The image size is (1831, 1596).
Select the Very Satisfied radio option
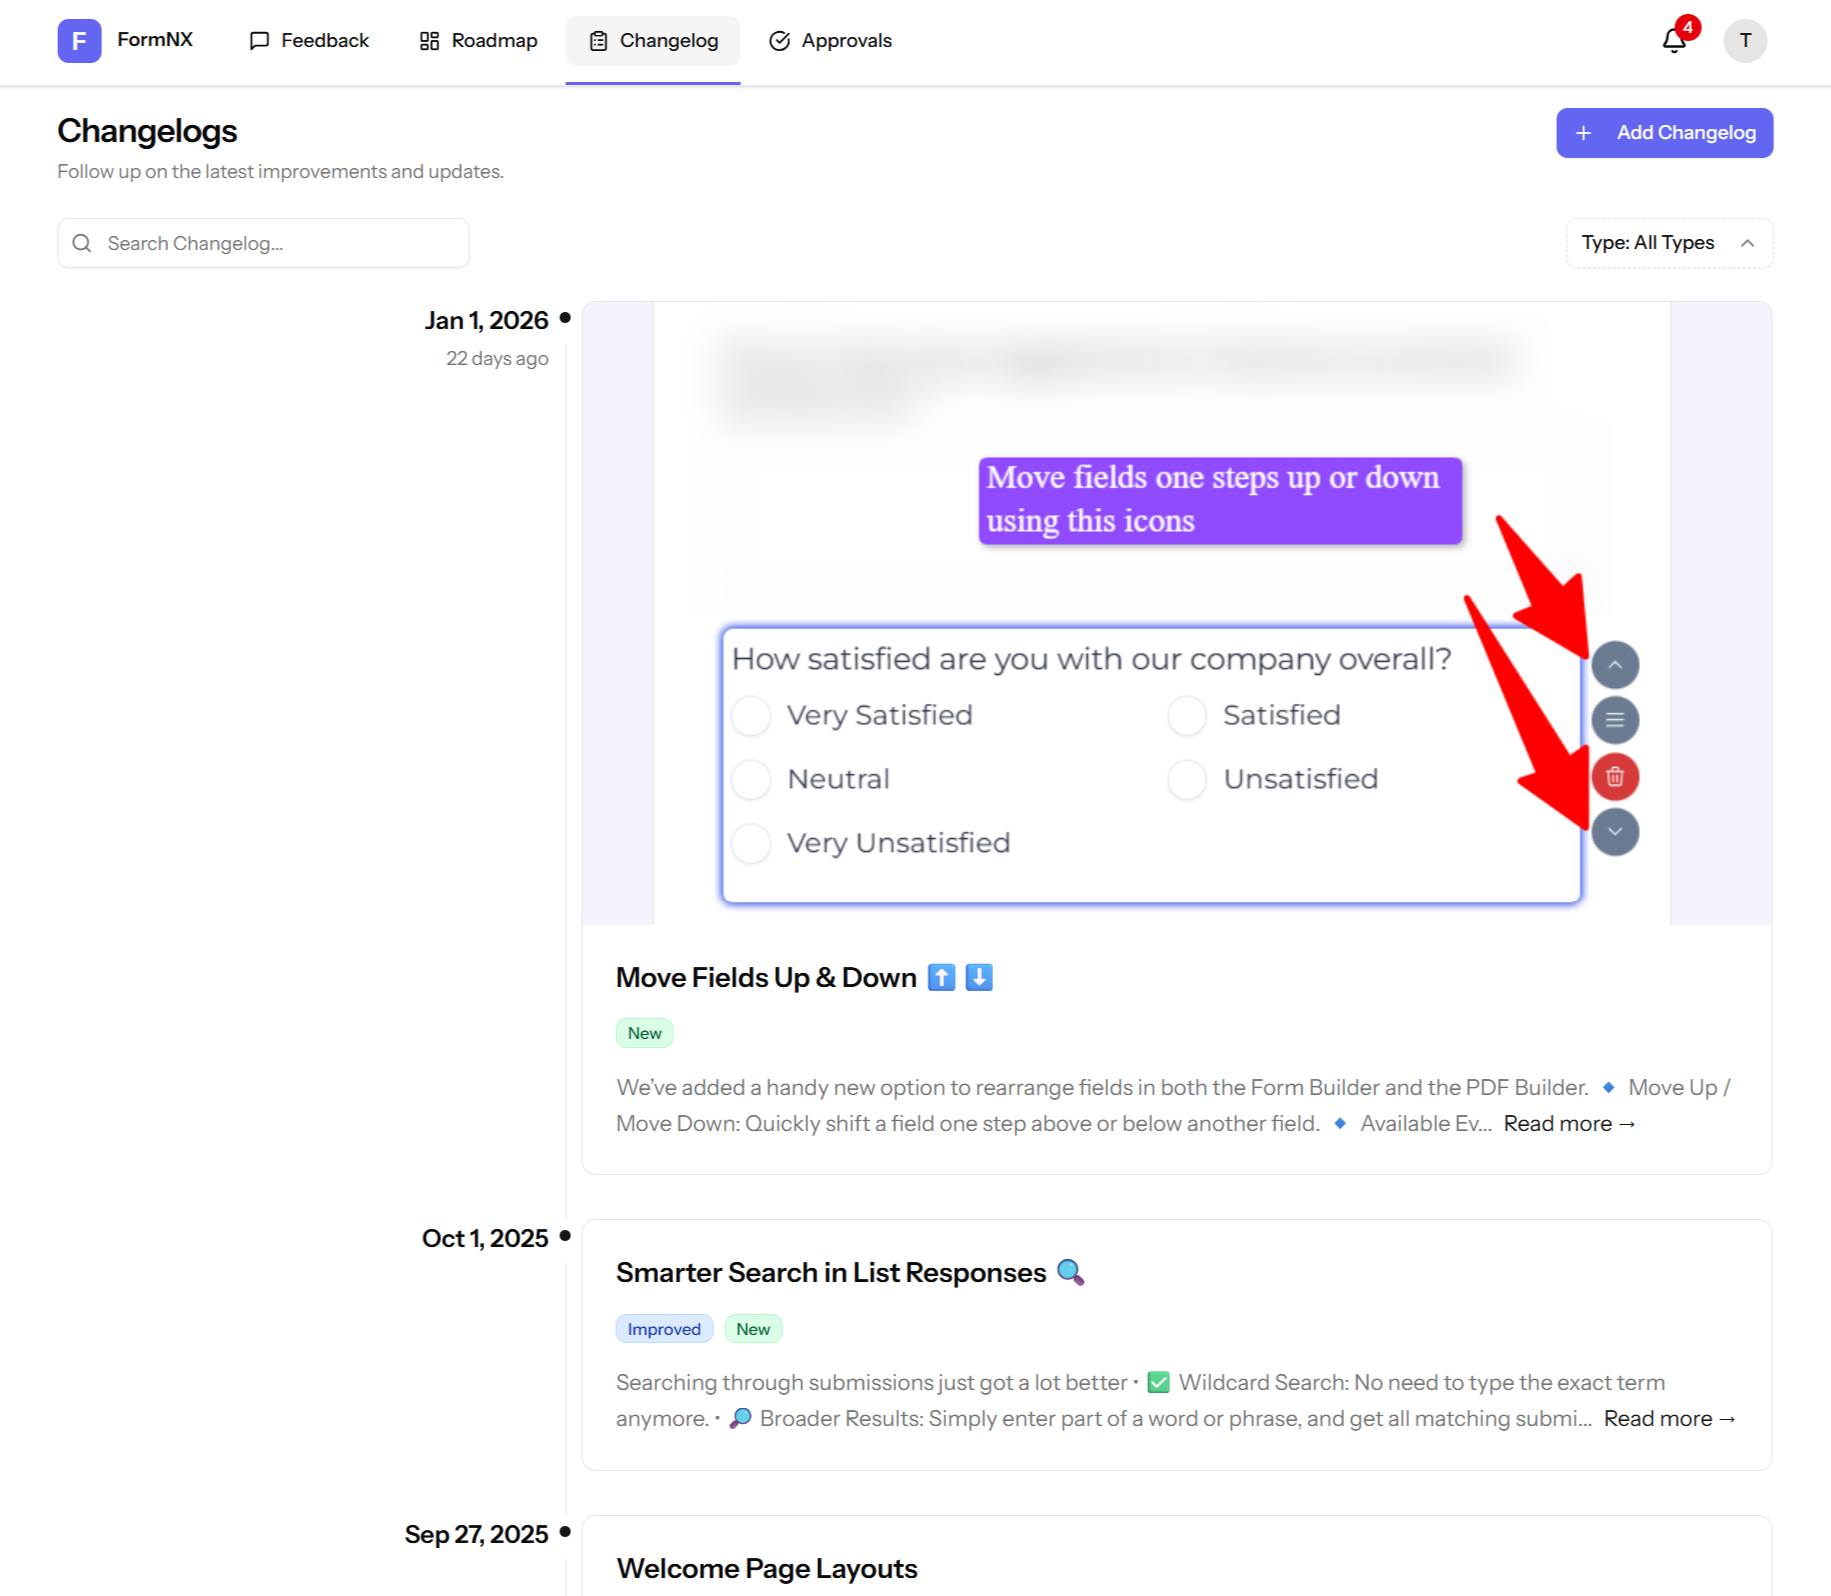(751, 716)
